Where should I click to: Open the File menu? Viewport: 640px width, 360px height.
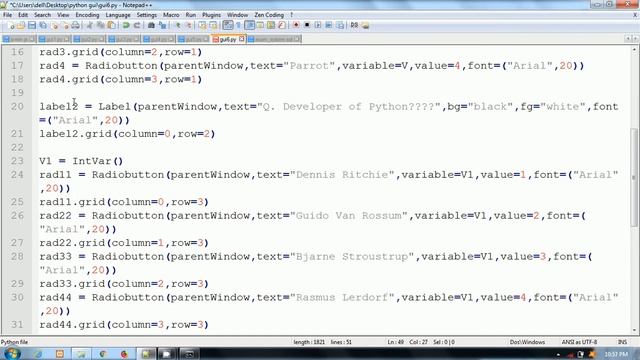[7, 15]
